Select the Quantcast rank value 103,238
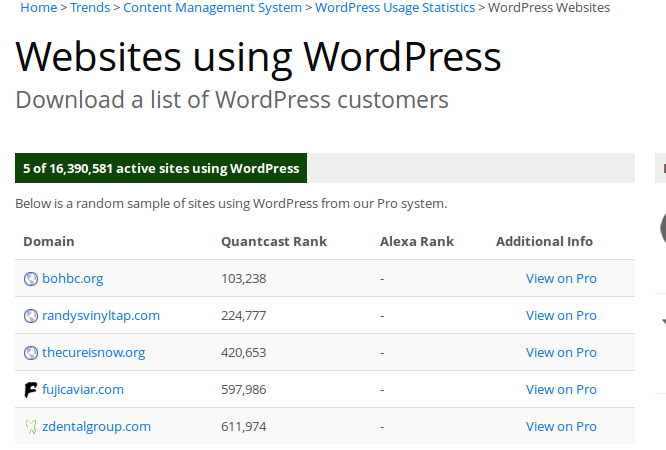666x450 pixels. pyautogui.click(x=244, y=279)
